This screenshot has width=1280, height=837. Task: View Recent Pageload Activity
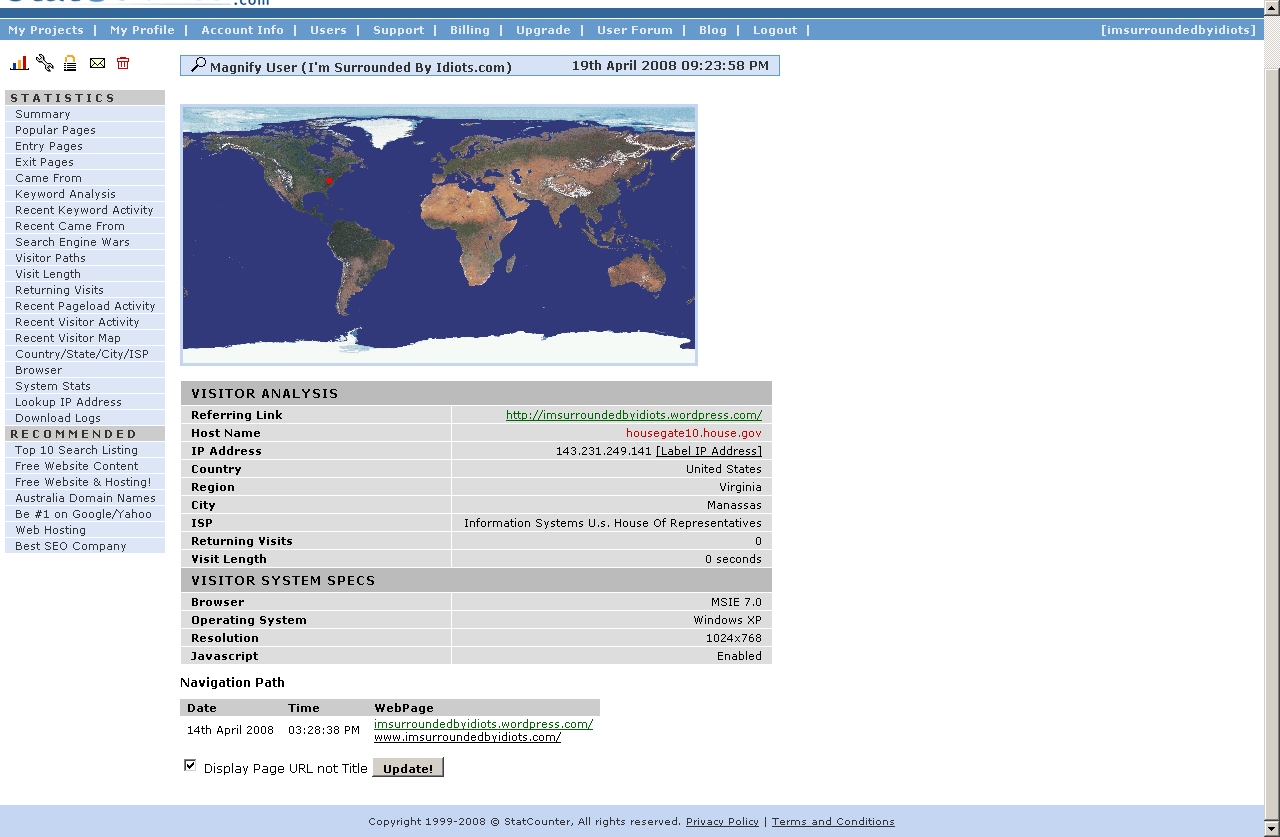(85, 306)
